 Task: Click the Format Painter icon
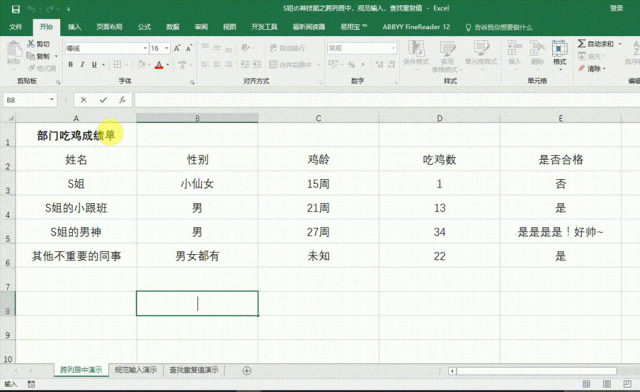tap(31, 68)
